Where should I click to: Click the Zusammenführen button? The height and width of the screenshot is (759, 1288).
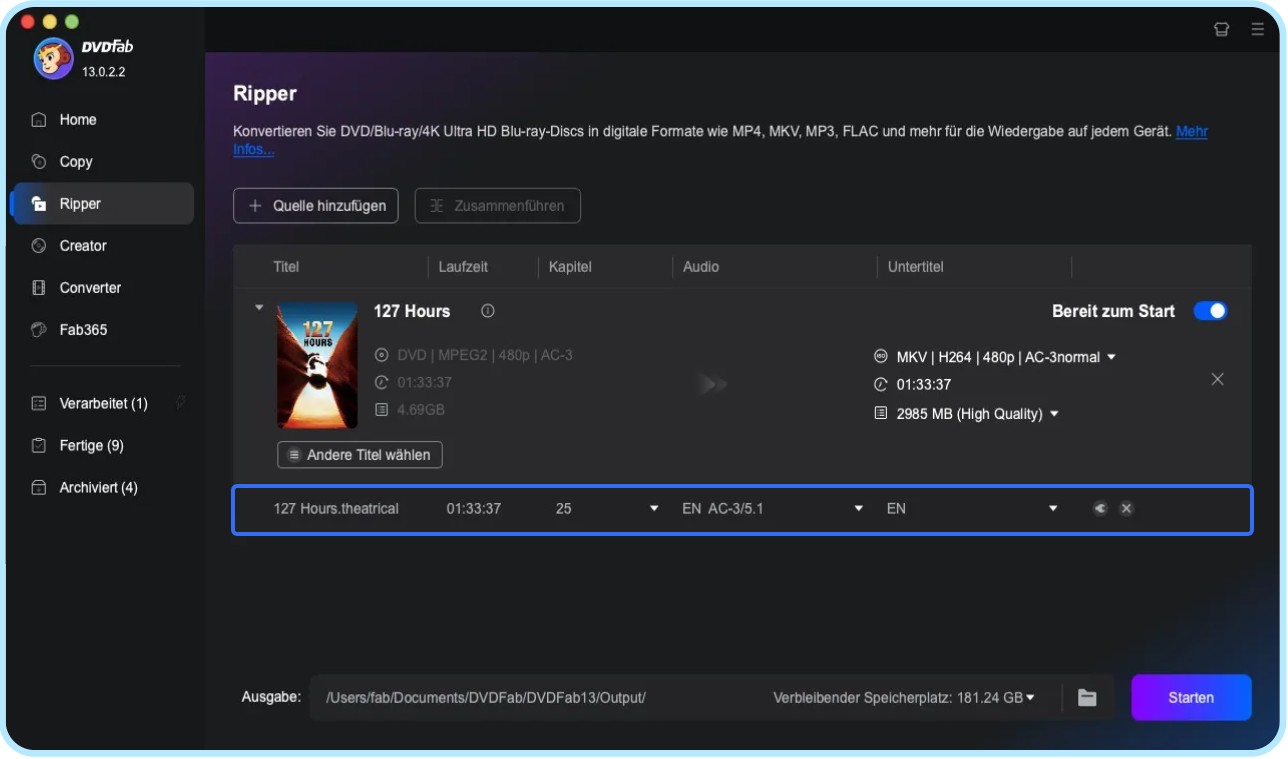click(x=498, y=206)
